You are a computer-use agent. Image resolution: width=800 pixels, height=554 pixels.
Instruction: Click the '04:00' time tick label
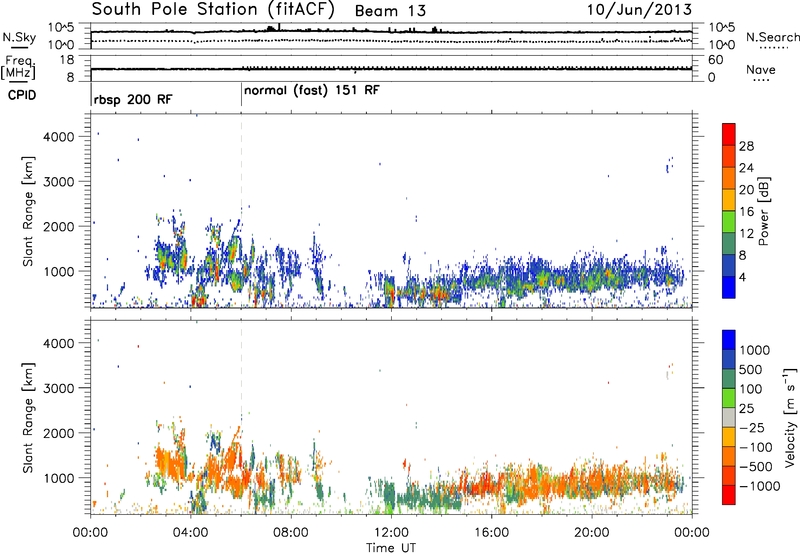click(x=190, y=533)
